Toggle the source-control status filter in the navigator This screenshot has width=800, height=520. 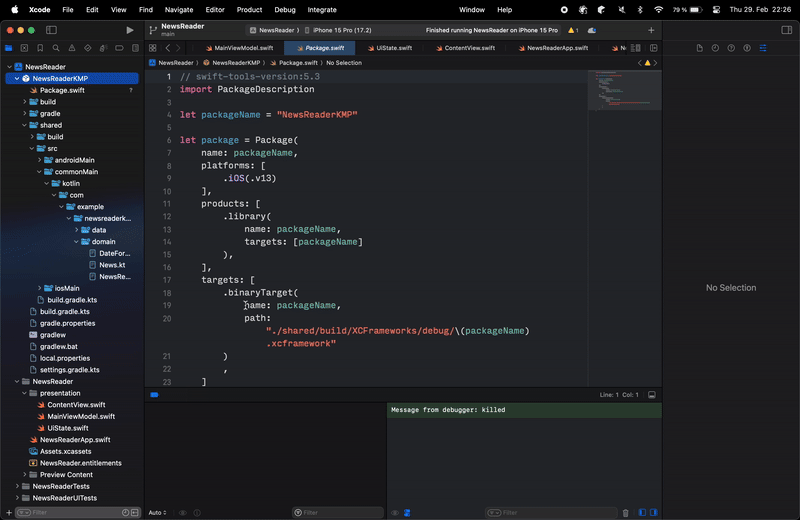(135, 512)
